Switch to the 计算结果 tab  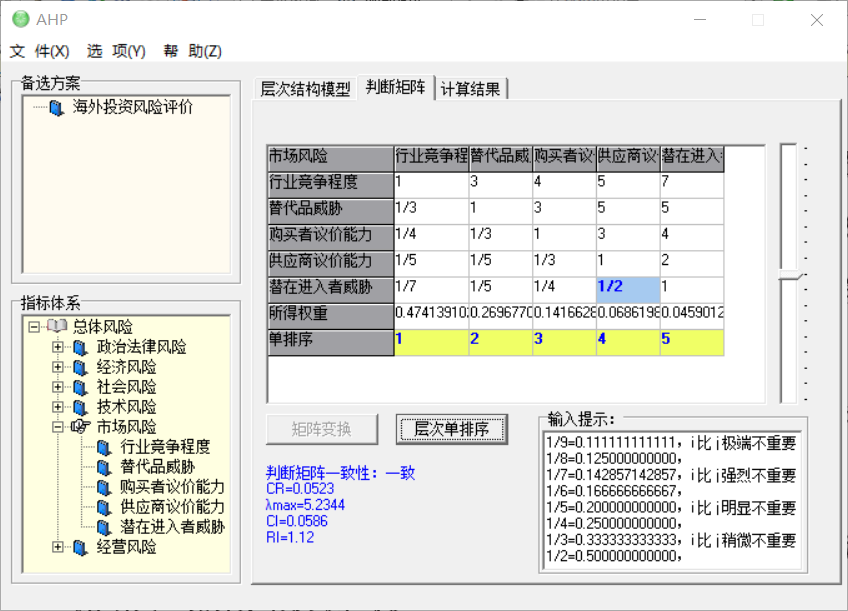click(471, 89)
